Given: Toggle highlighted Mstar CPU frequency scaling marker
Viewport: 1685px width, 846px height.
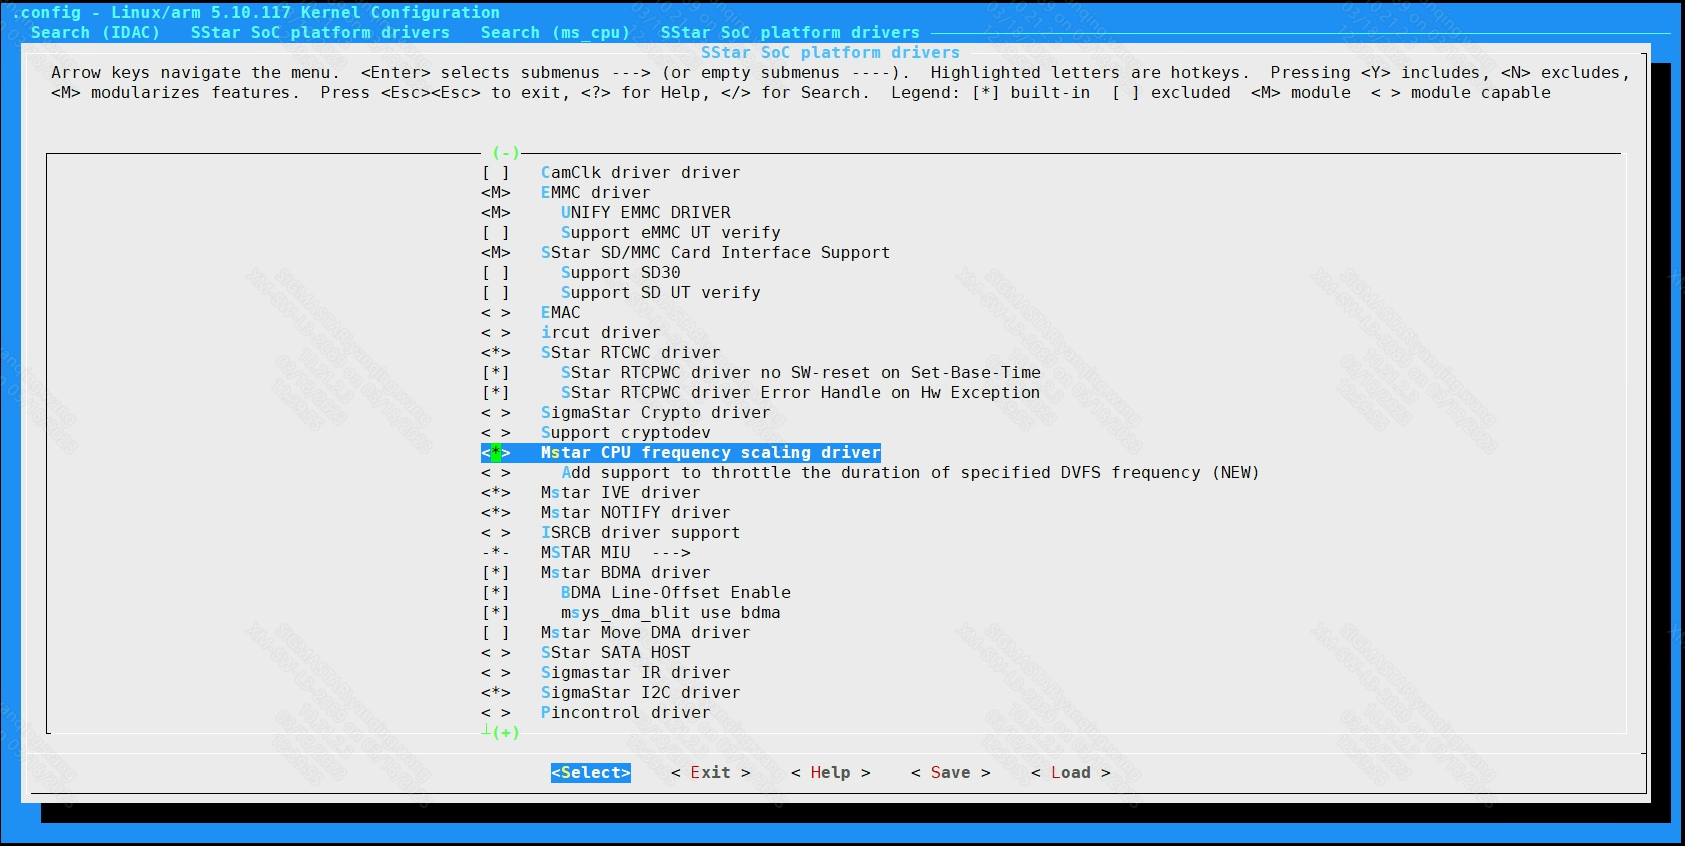Looking at the screenshot, I should tap(496, 452).
